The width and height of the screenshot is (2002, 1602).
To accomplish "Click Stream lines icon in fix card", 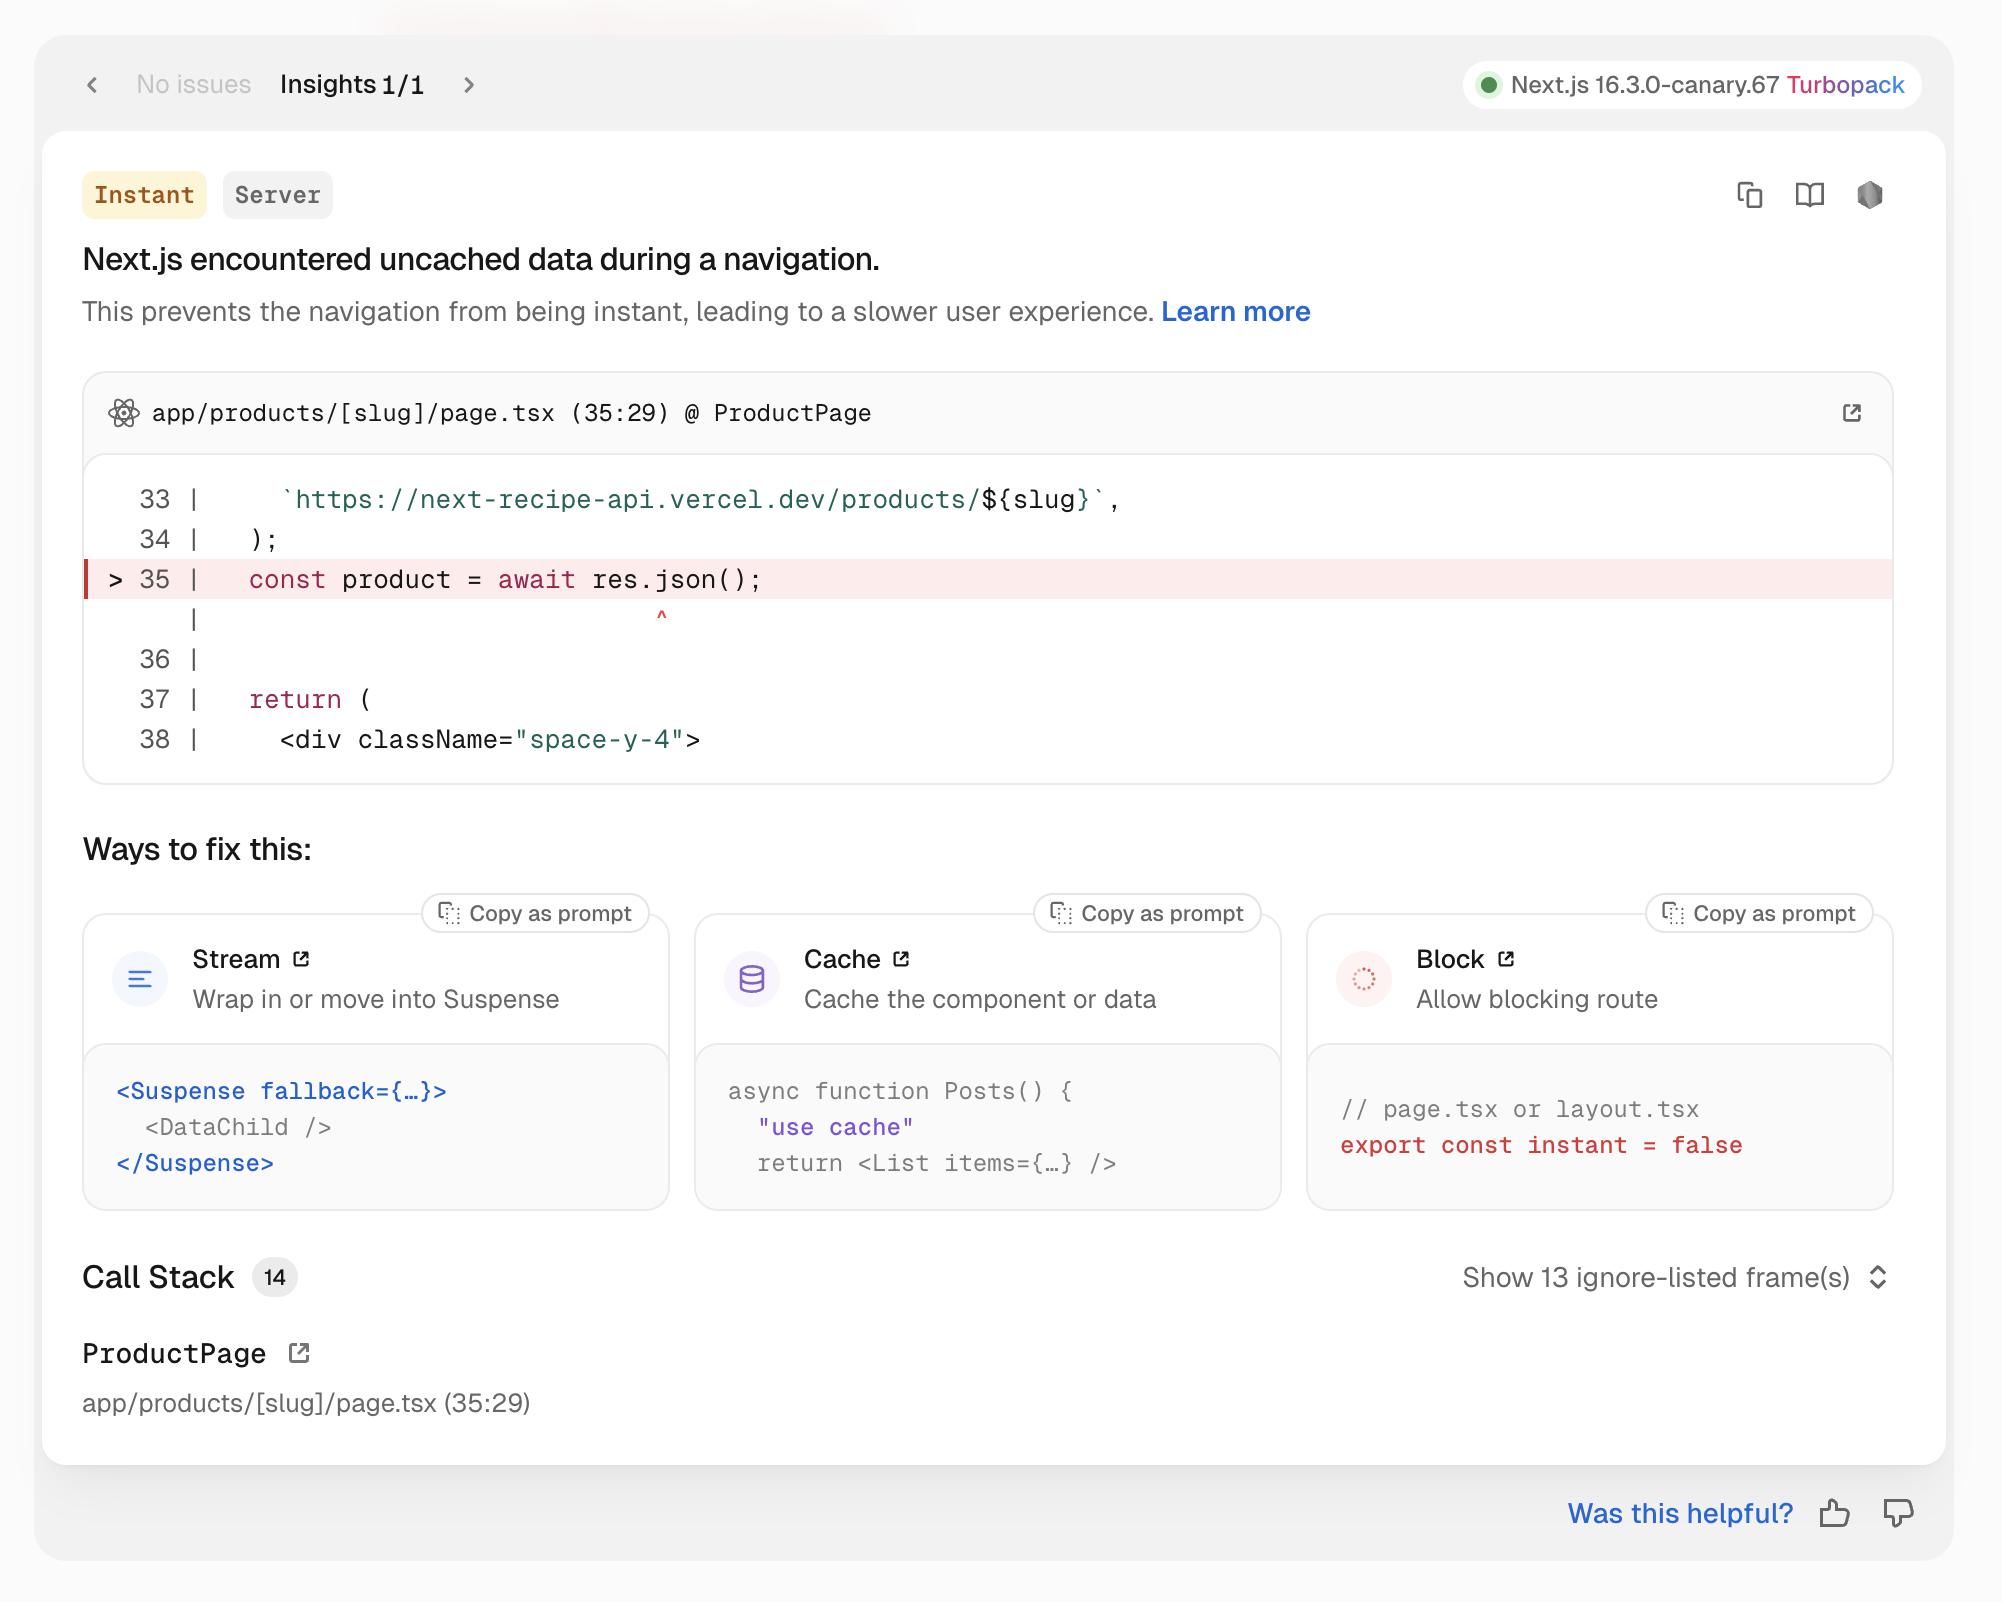I will tap(140, 979).
